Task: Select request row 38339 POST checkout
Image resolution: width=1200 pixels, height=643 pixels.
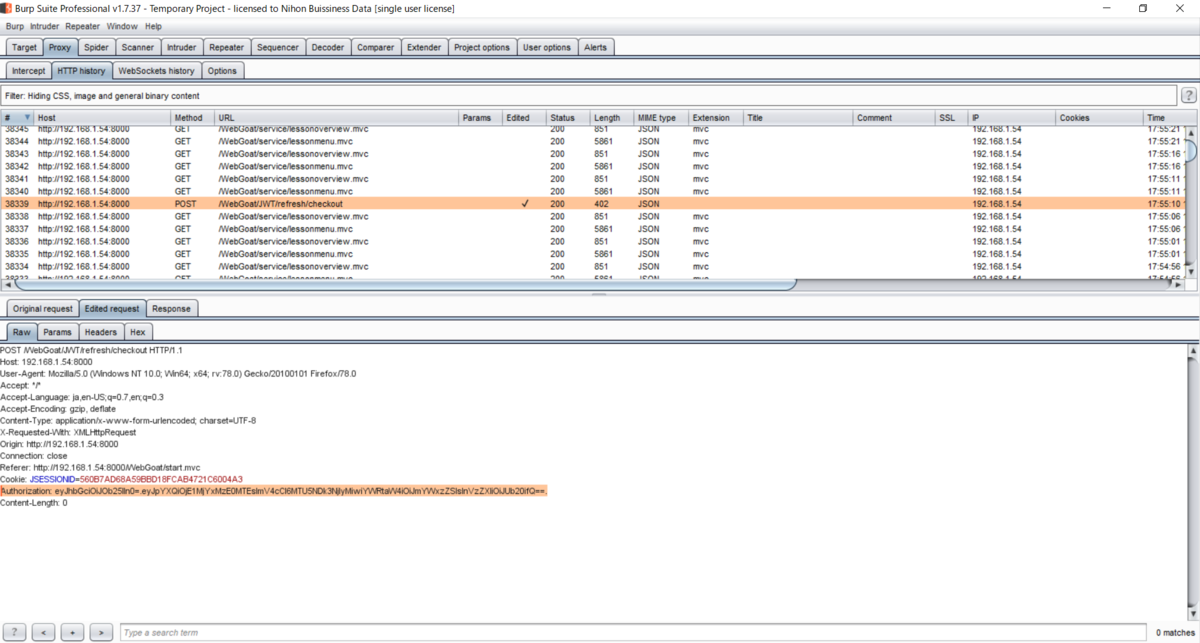Action: click(593, 203)
